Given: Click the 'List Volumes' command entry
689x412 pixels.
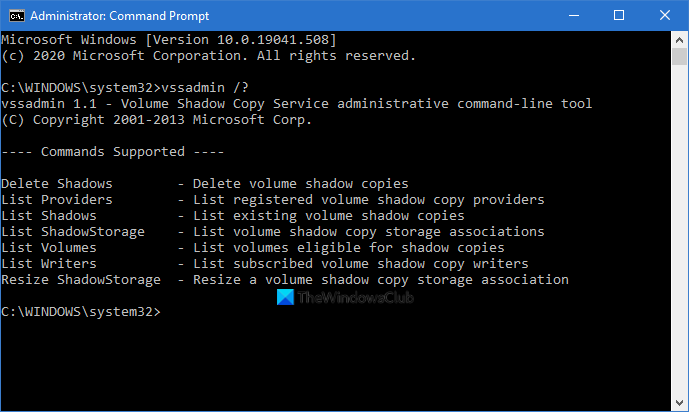Looking at the screenshot, I should [x=49, y=248].
